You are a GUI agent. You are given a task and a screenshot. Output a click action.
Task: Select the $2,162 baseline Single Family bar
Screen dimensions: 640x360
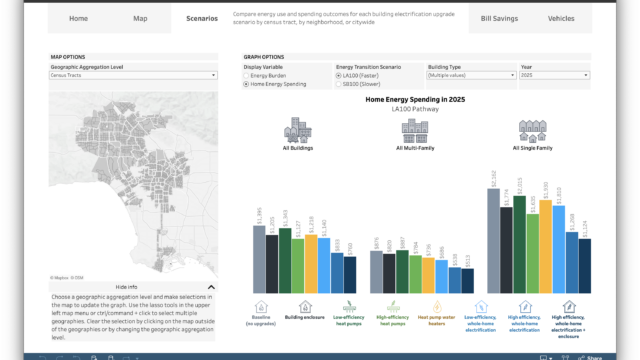click(x=493, y=241)
